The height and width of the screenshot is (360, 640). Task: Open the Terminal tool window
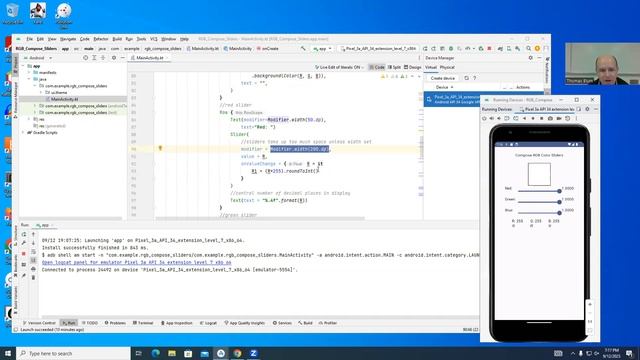(x=143, y=323)
